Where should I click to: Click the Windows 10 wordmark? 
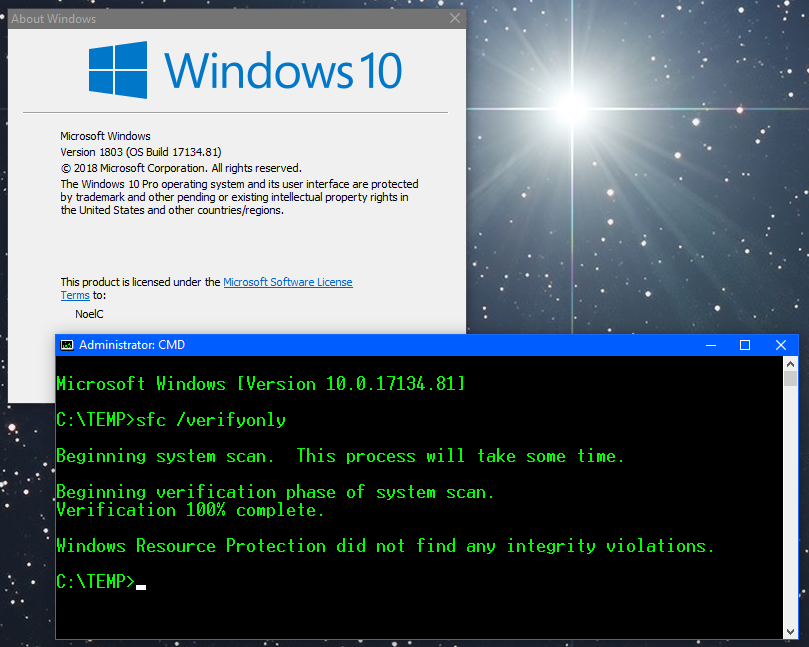(x=283, y=70)
